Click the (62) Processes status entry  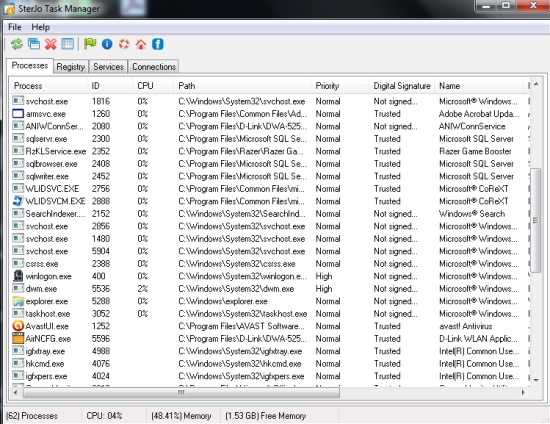(x=32, y=416)
